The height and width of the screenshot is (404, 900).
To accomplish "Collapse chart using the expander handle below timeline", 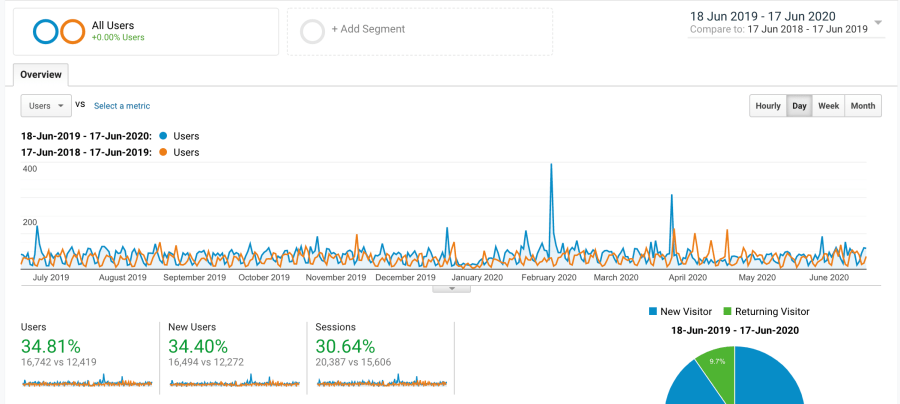I will 452,288.
